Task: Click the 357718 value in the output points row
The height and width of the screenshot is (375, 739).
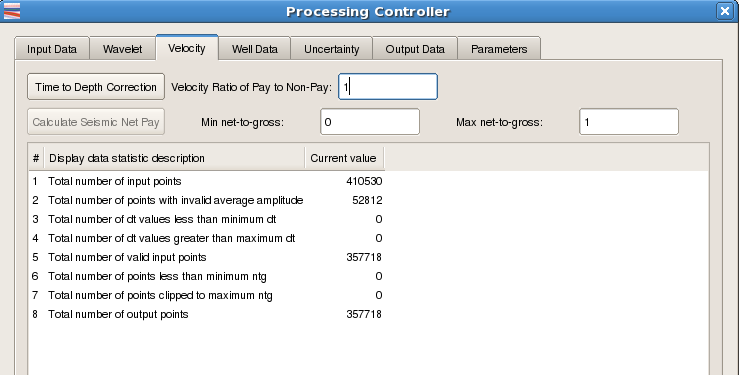Action: (364, 314)
